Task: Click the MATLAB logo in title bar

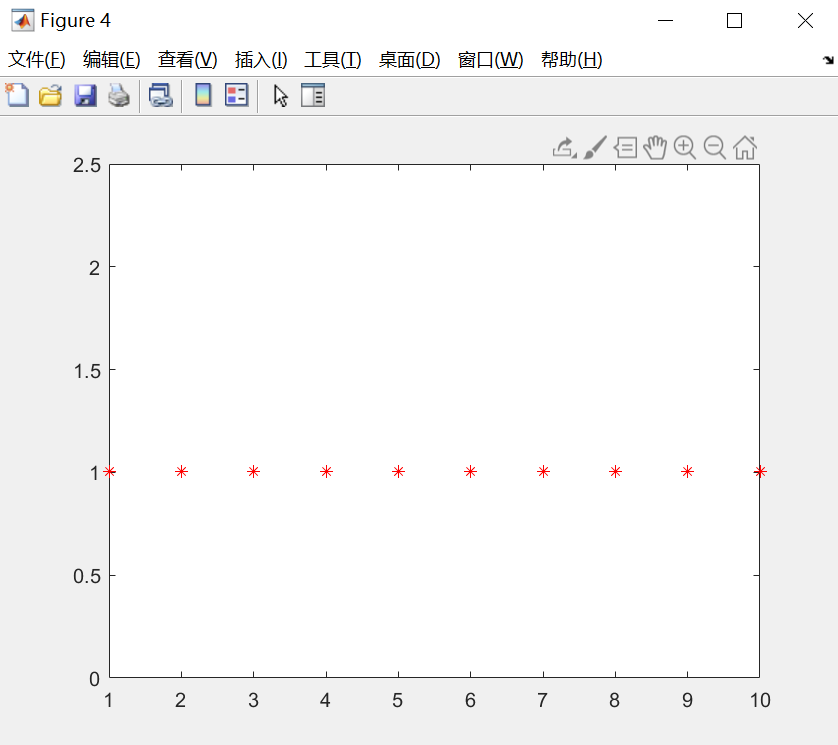Action: pos(22,20)
